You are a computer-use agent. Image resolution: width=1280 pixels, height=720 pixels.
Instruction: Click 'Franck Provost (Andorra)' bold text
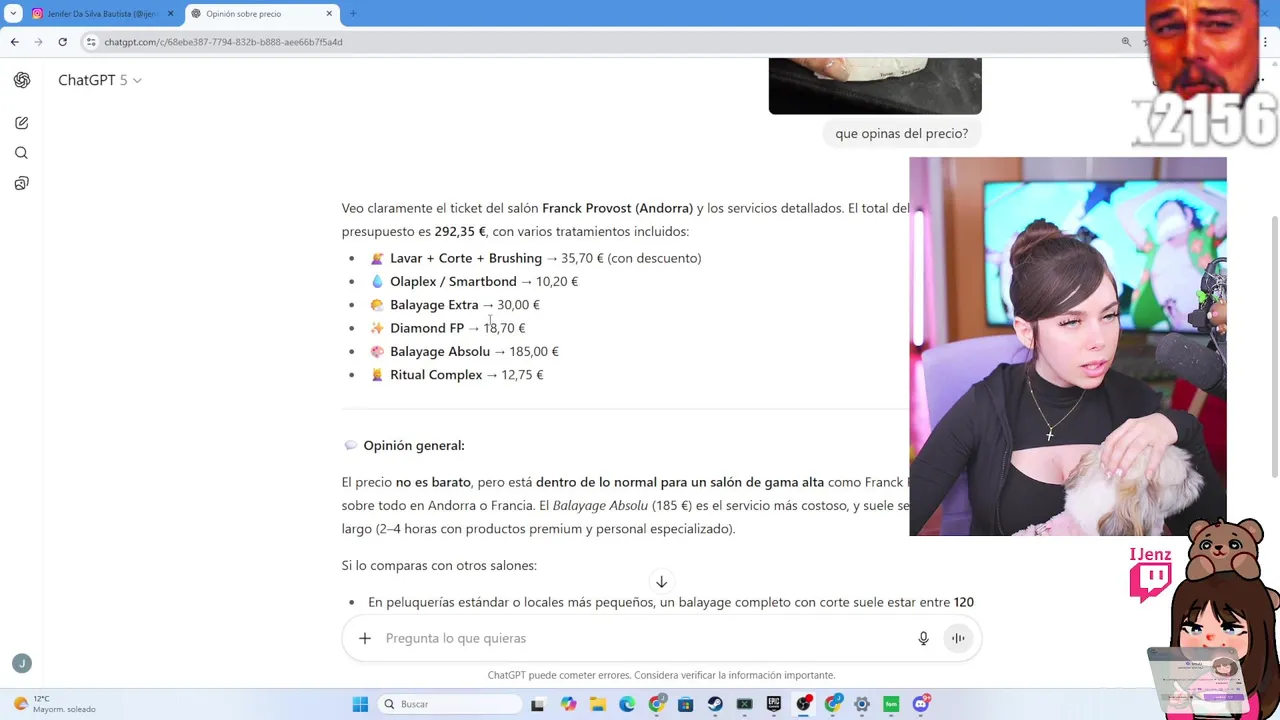(617, 208)
